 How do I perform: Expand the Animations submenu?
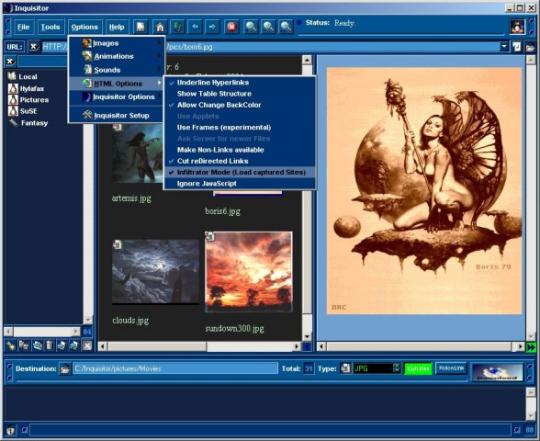tap(116, 56)
